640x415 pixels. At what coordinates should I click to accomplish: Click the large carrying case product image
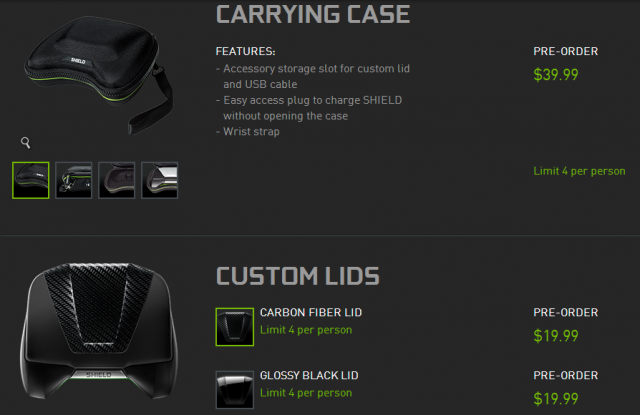[98, 75]
